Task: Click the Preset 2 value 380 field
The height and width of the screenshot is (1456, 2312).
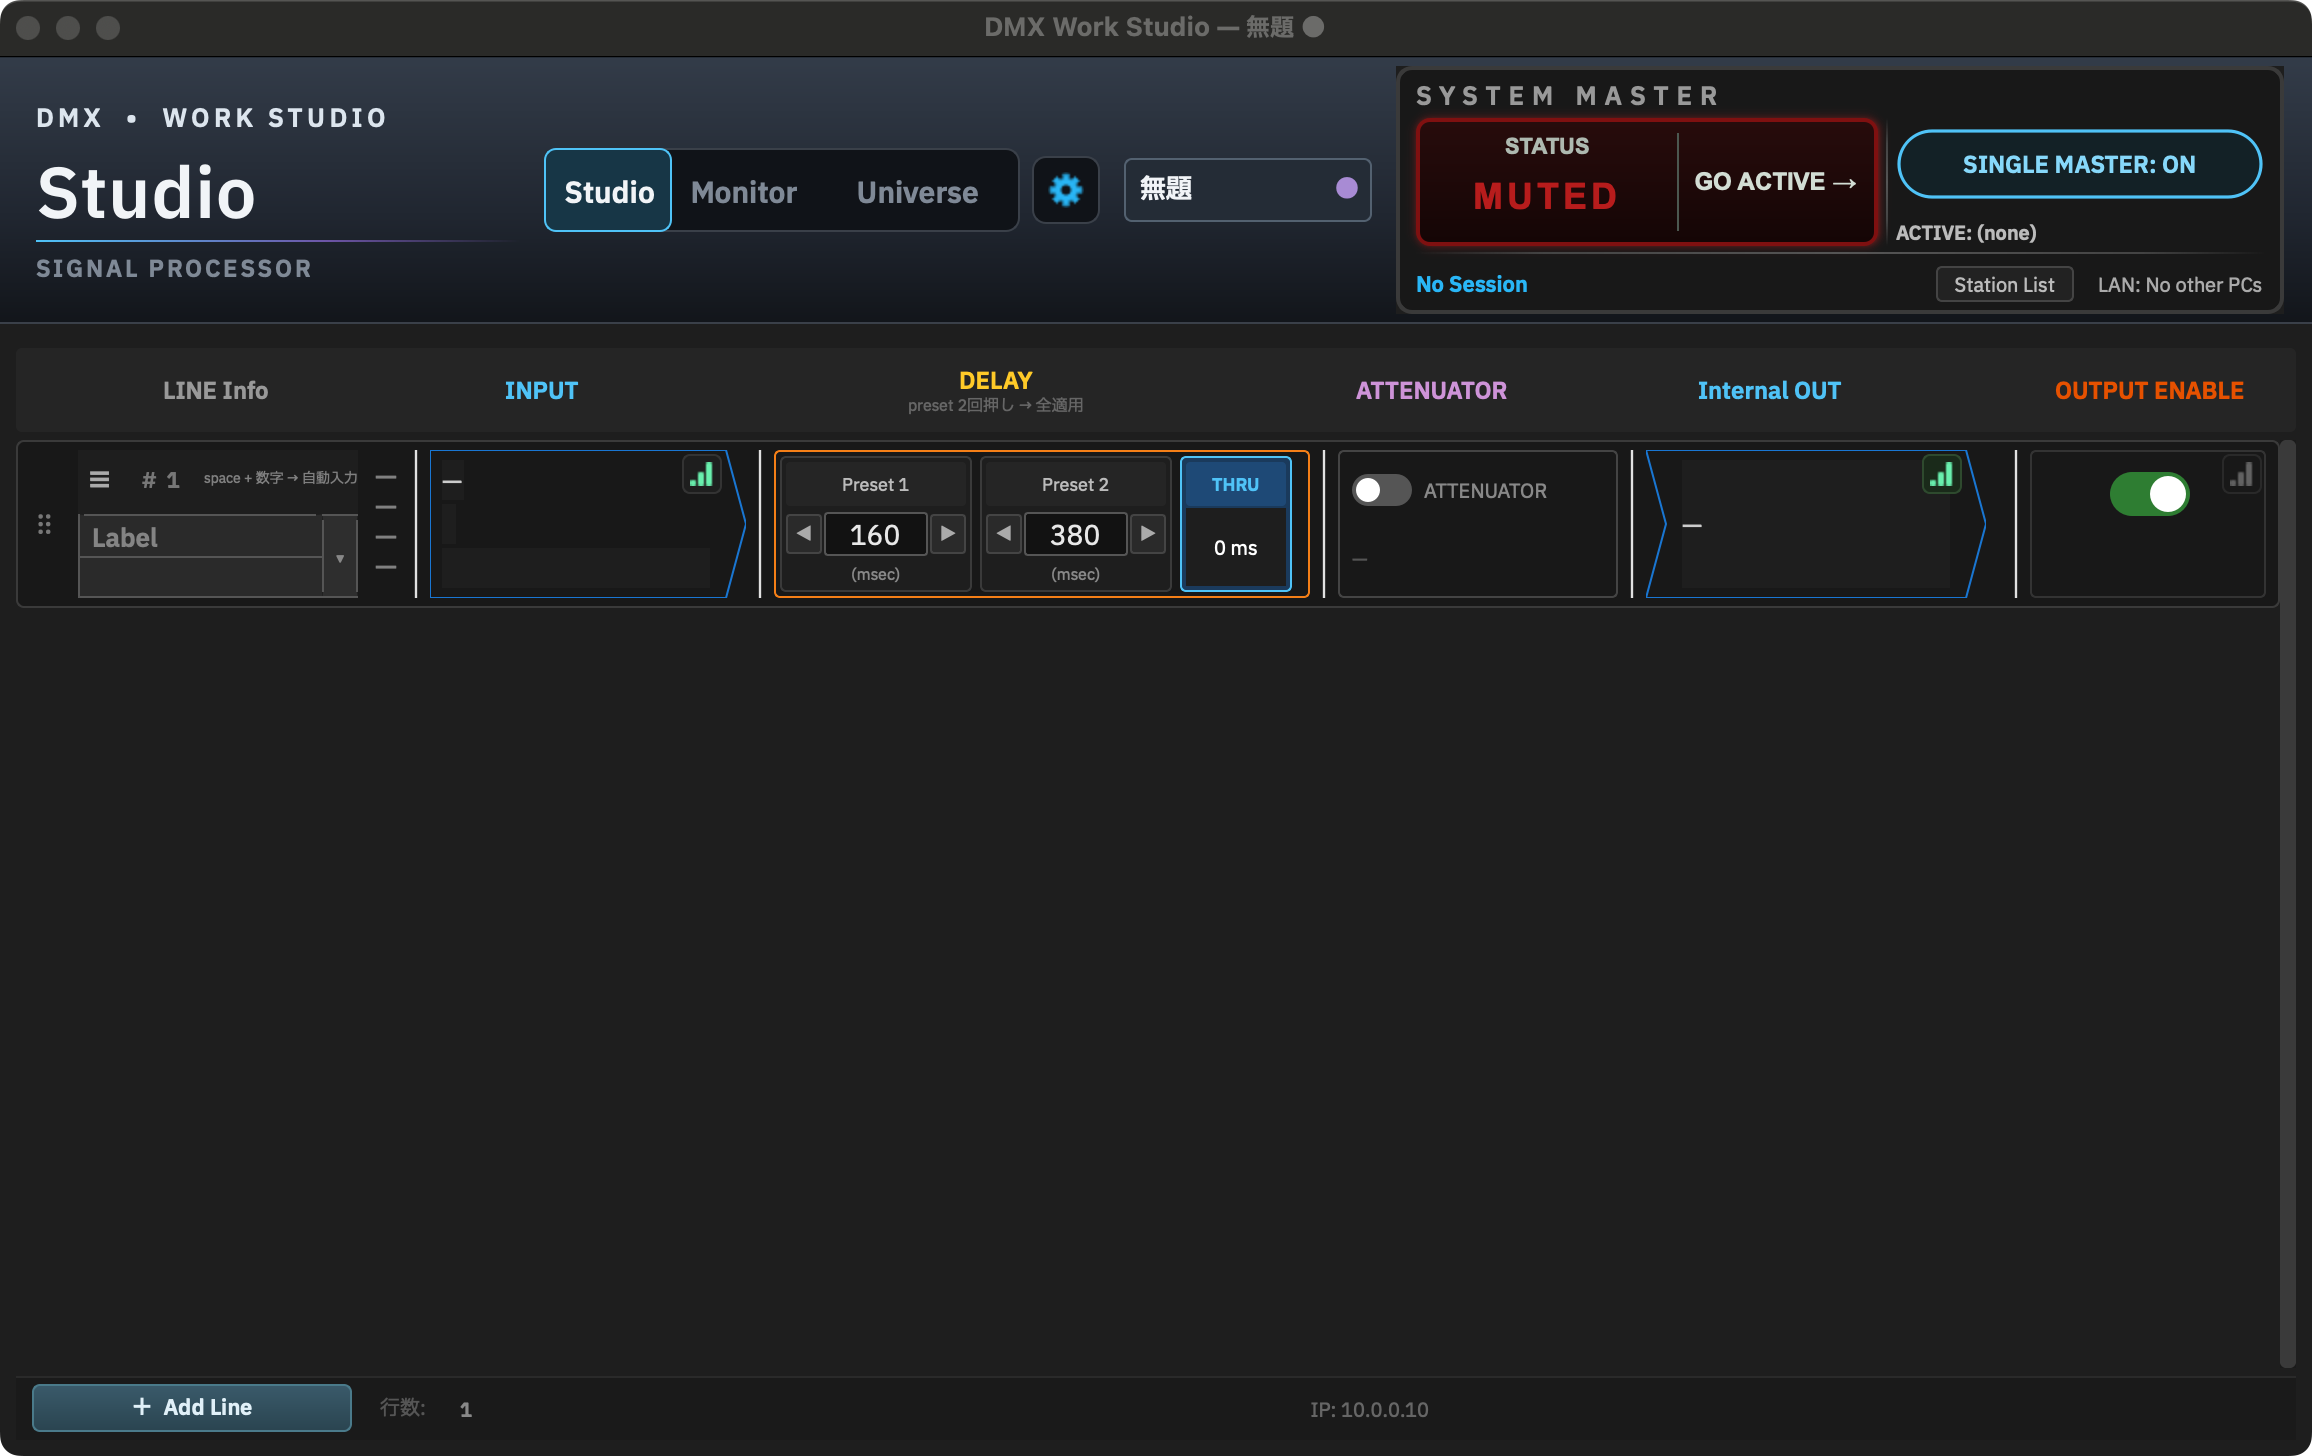Action: tap(1075, 534)
